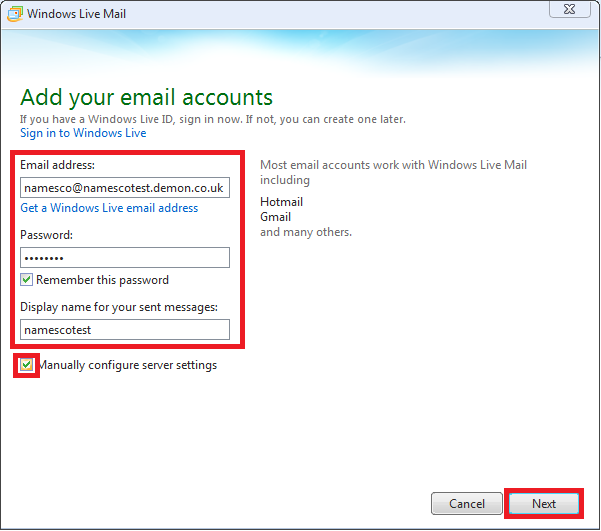
Task: Toggle the Manually configure server settings checkbox
Action: point(26,365)
